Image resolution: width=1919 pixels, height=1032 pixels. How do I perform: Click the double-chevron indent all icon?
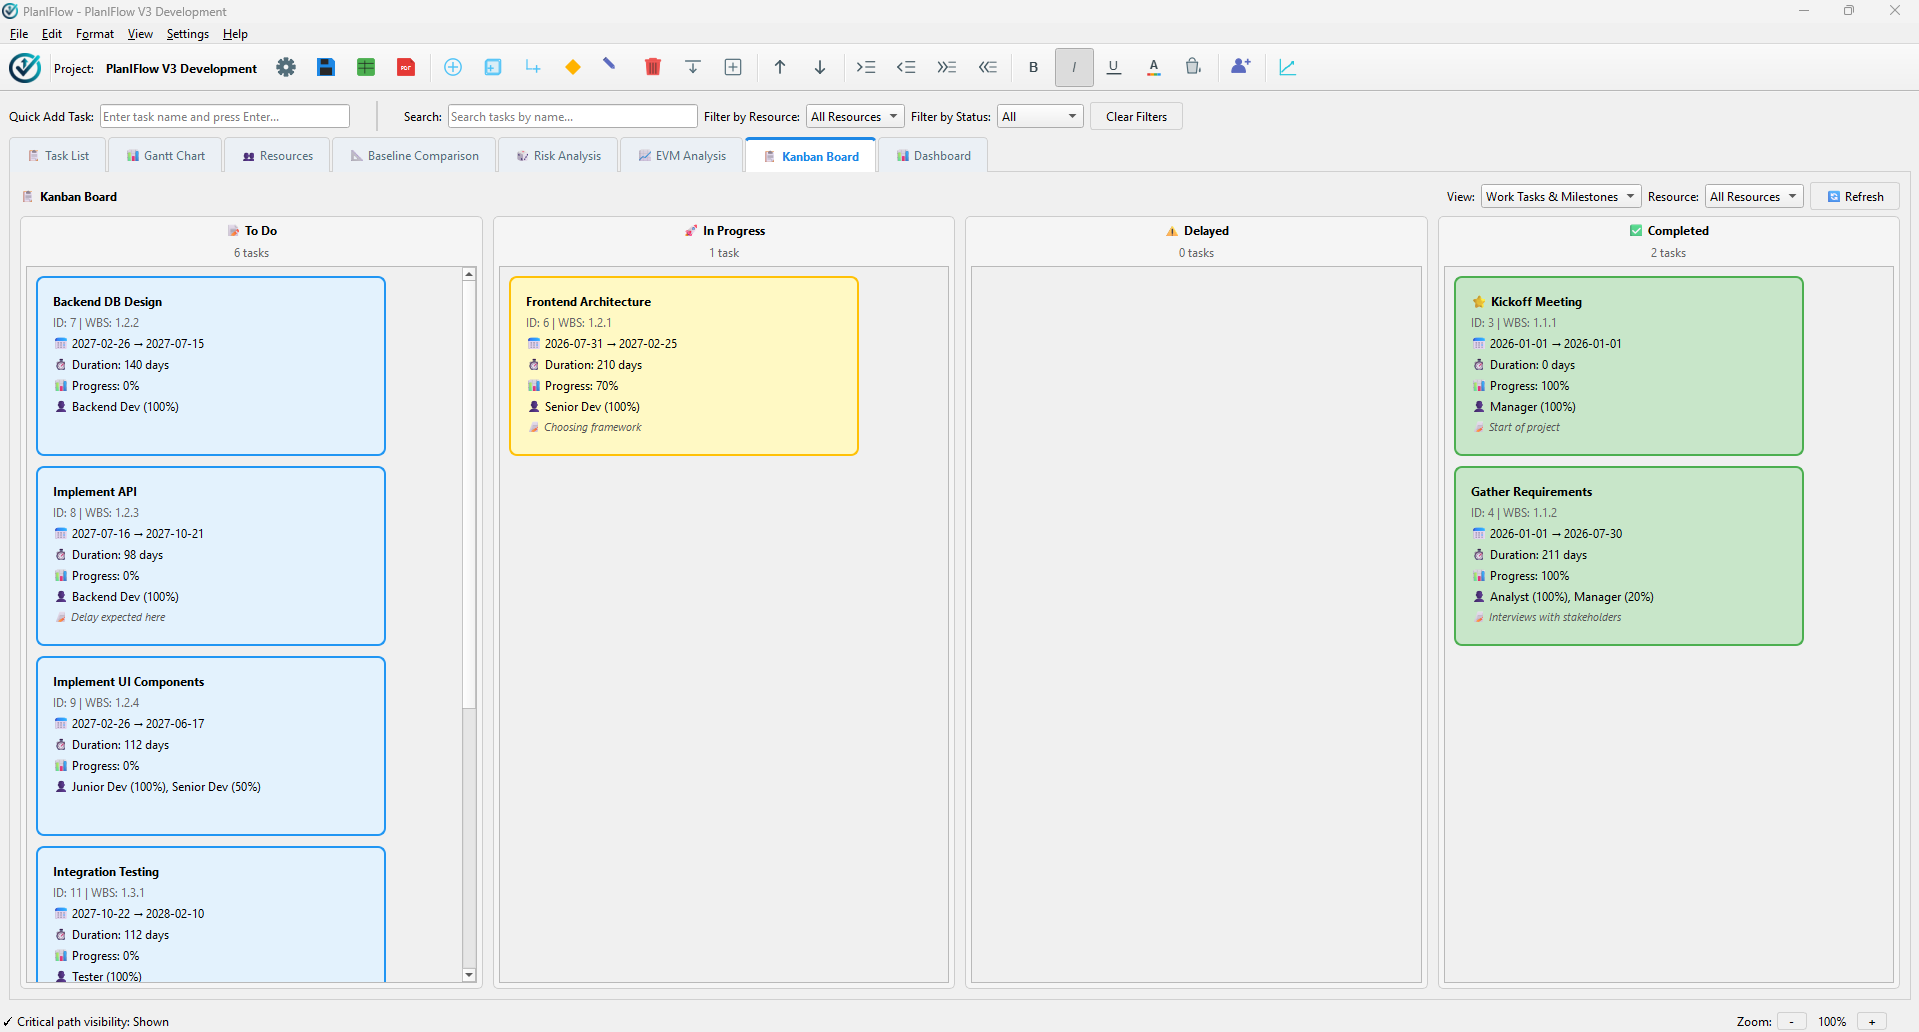(946, 67)
